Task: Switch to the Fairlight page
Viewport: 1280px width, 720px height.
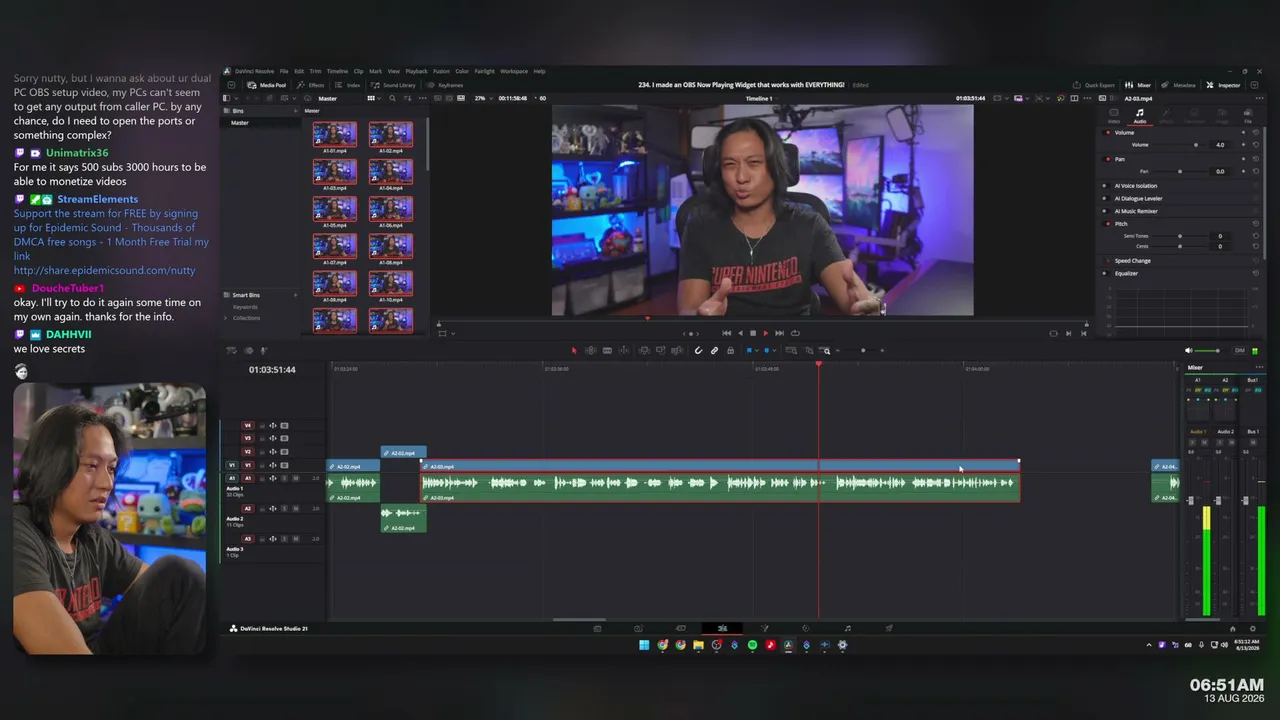Action: (847, 628)
